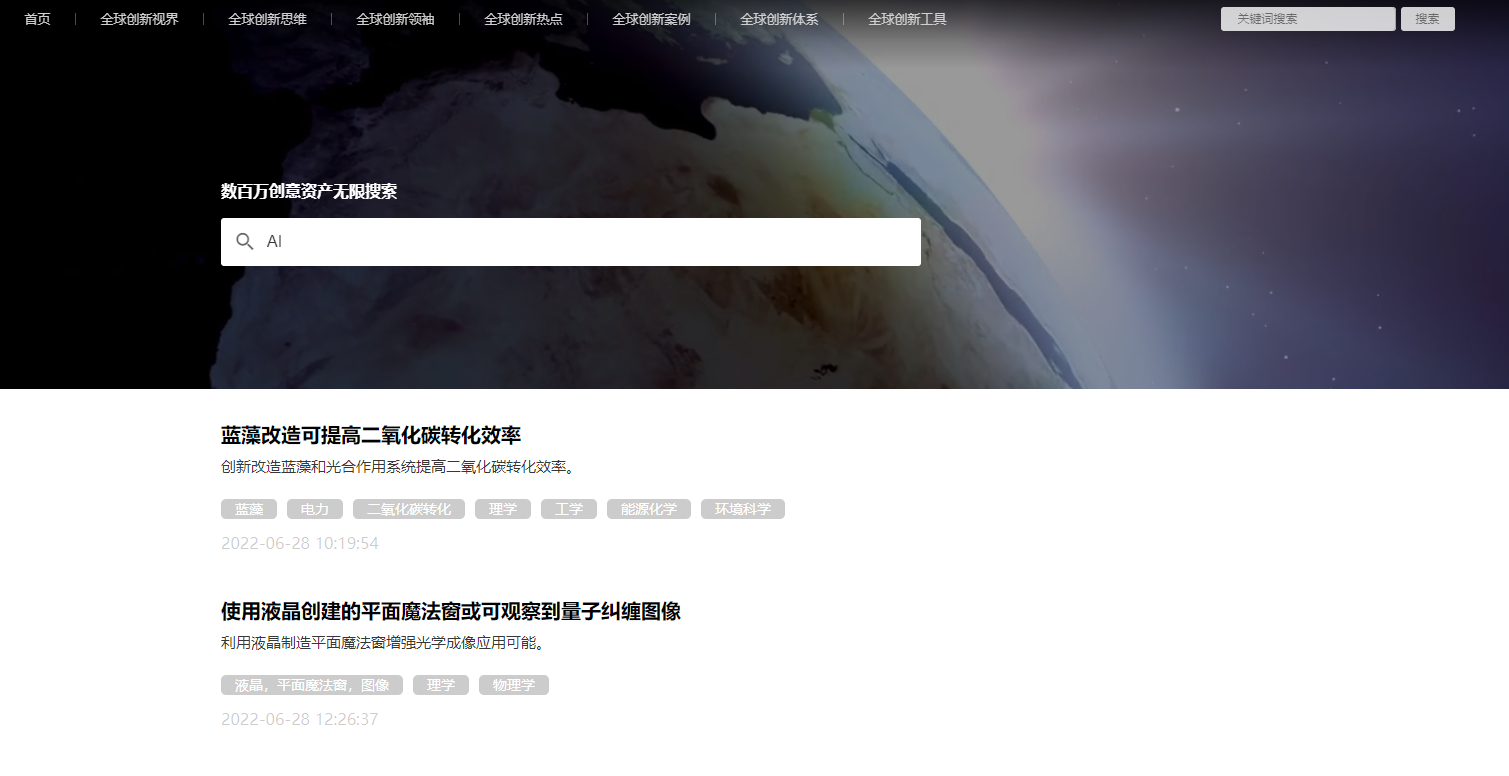The width and height of the screenshot is (1509, 776).
Task: Open article 蓝藻改造可提高二氧化碳转化效率
Action: point(371,435)
